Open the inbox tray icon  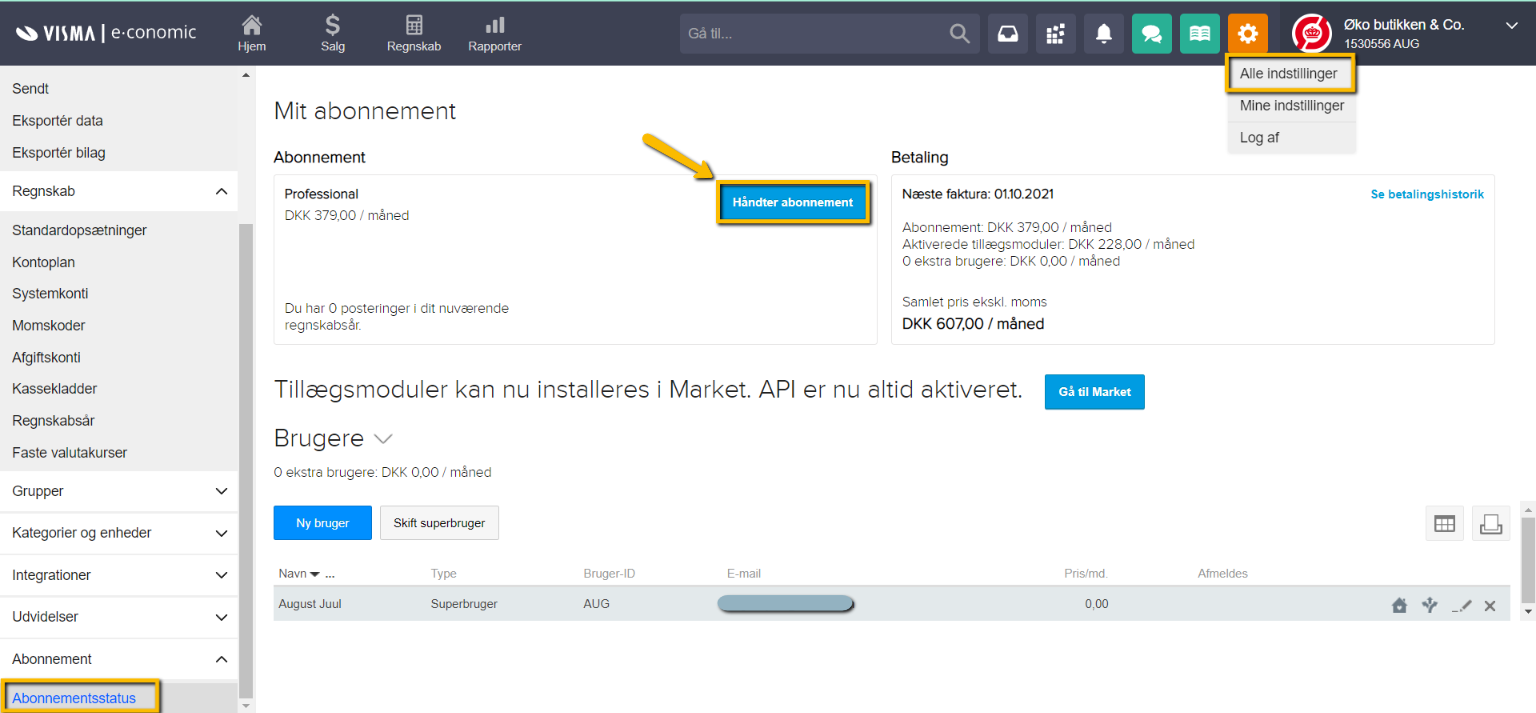[1008, 34]
